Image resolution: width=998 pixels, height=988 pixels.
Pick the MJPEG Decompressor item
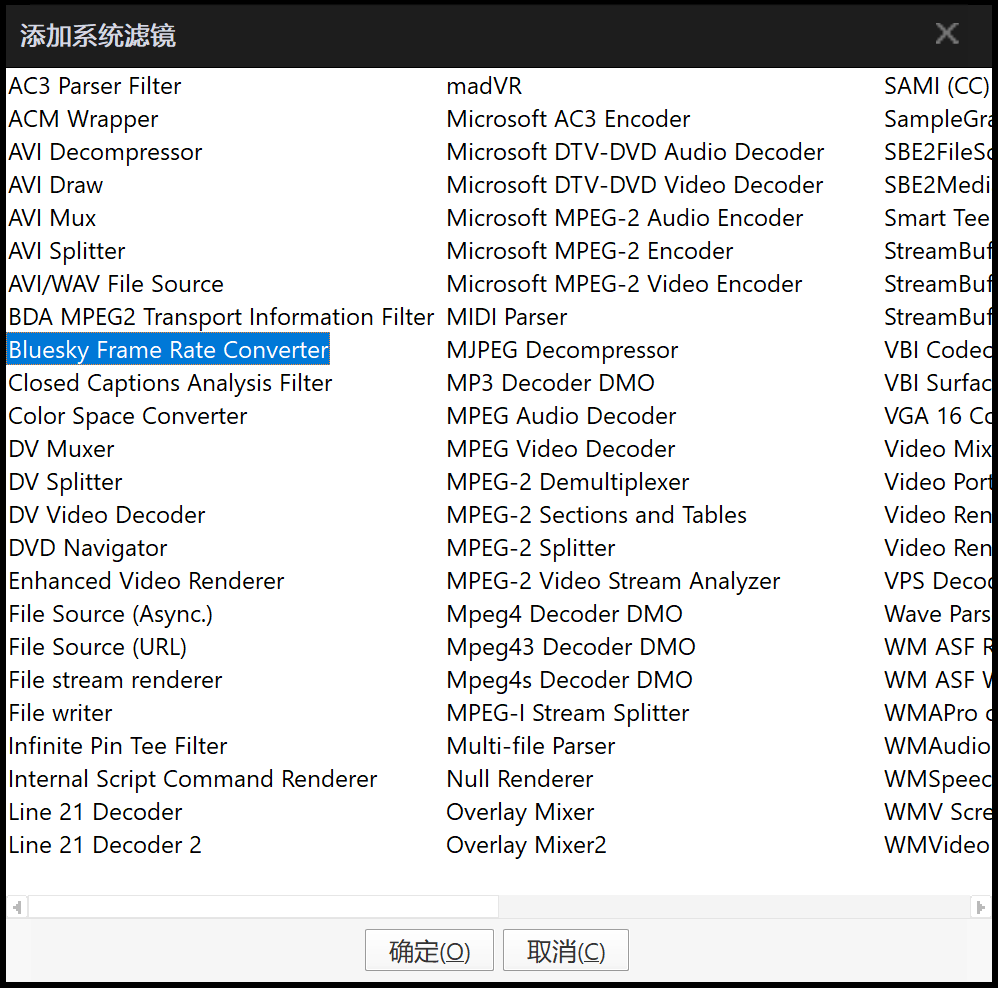coord(562,350)
